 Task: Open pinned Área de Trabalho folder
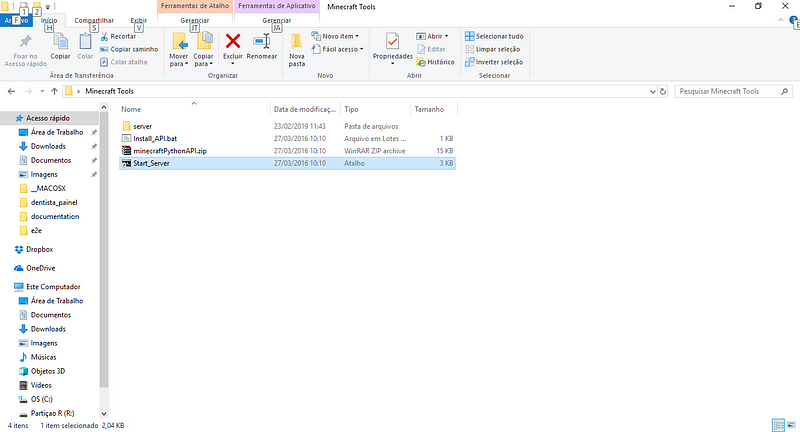(57, 132)
